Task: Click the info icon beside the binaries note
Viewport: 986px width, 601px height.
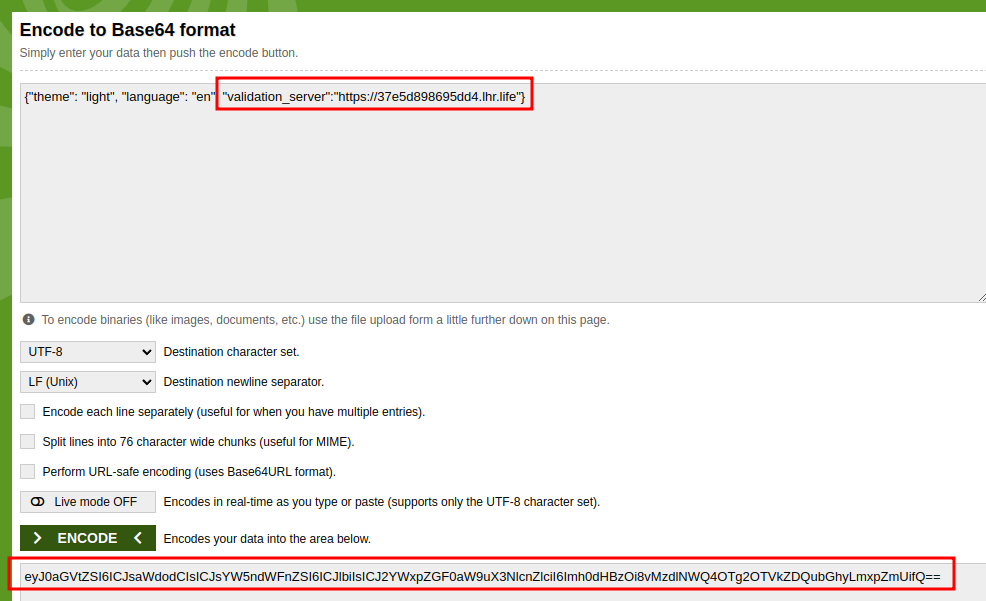Action: click(x=28, y=319)
